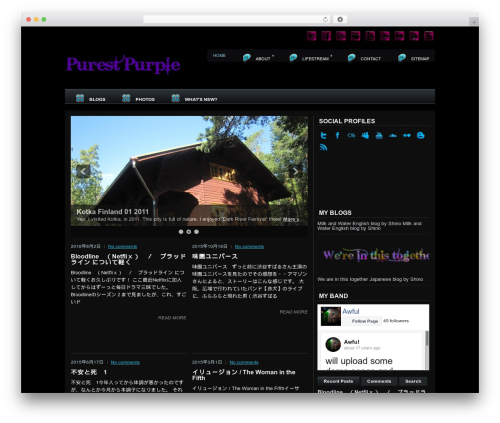Open No comments link on Woman in the Fifth post
Viewport: 500px width, 423px height.
click(x=244, y=362)
